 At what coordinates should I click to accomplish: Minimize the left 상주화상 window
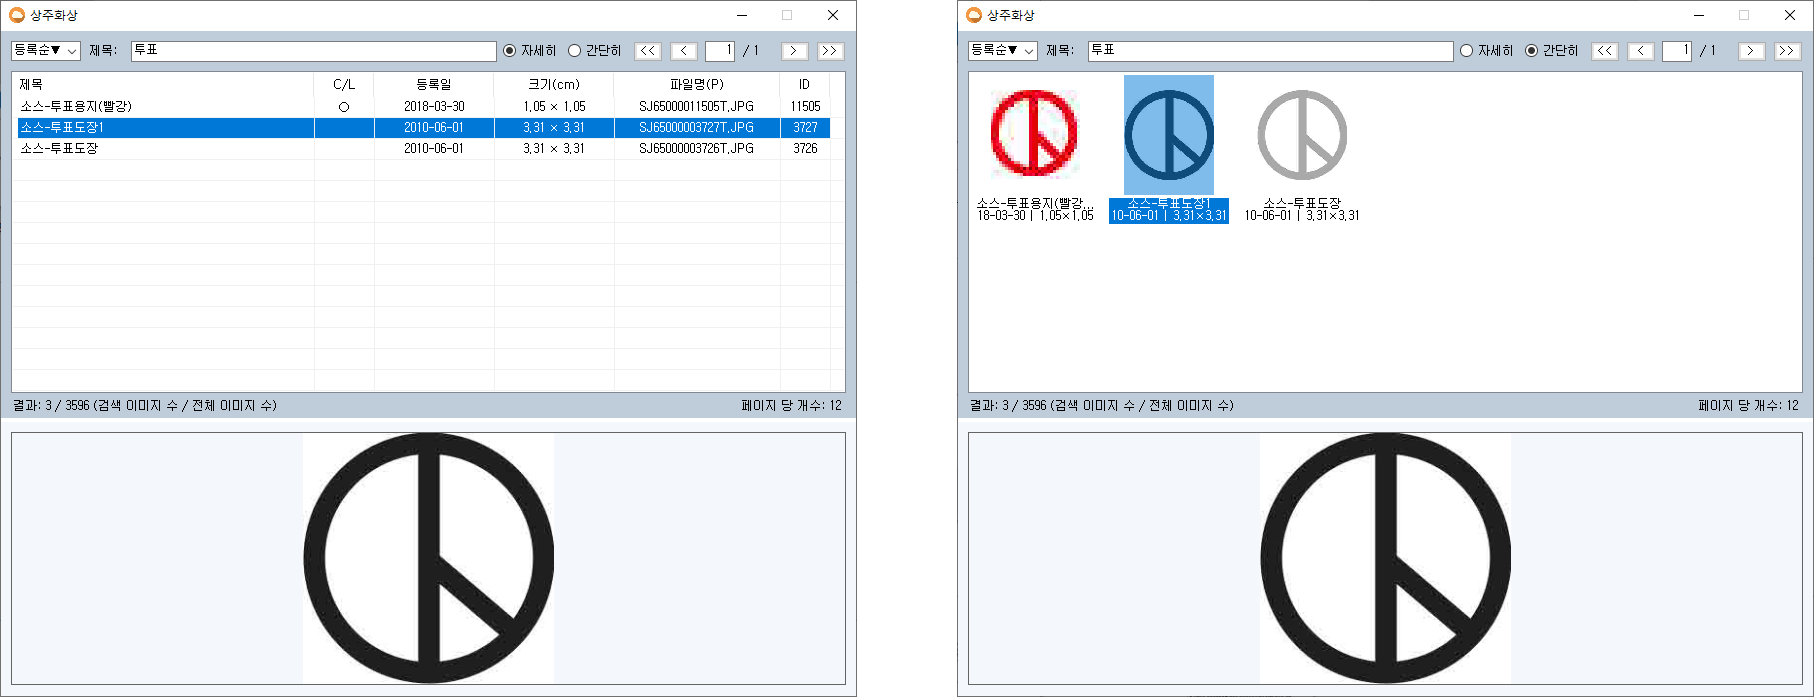[742, 15]
